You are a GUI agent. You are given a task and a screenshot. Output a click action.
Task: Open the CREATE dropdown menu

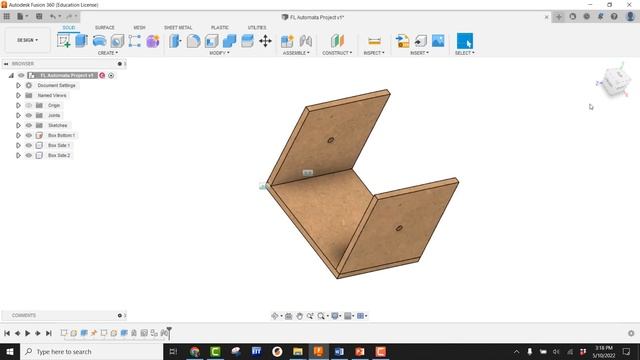[x=108, y=53]
